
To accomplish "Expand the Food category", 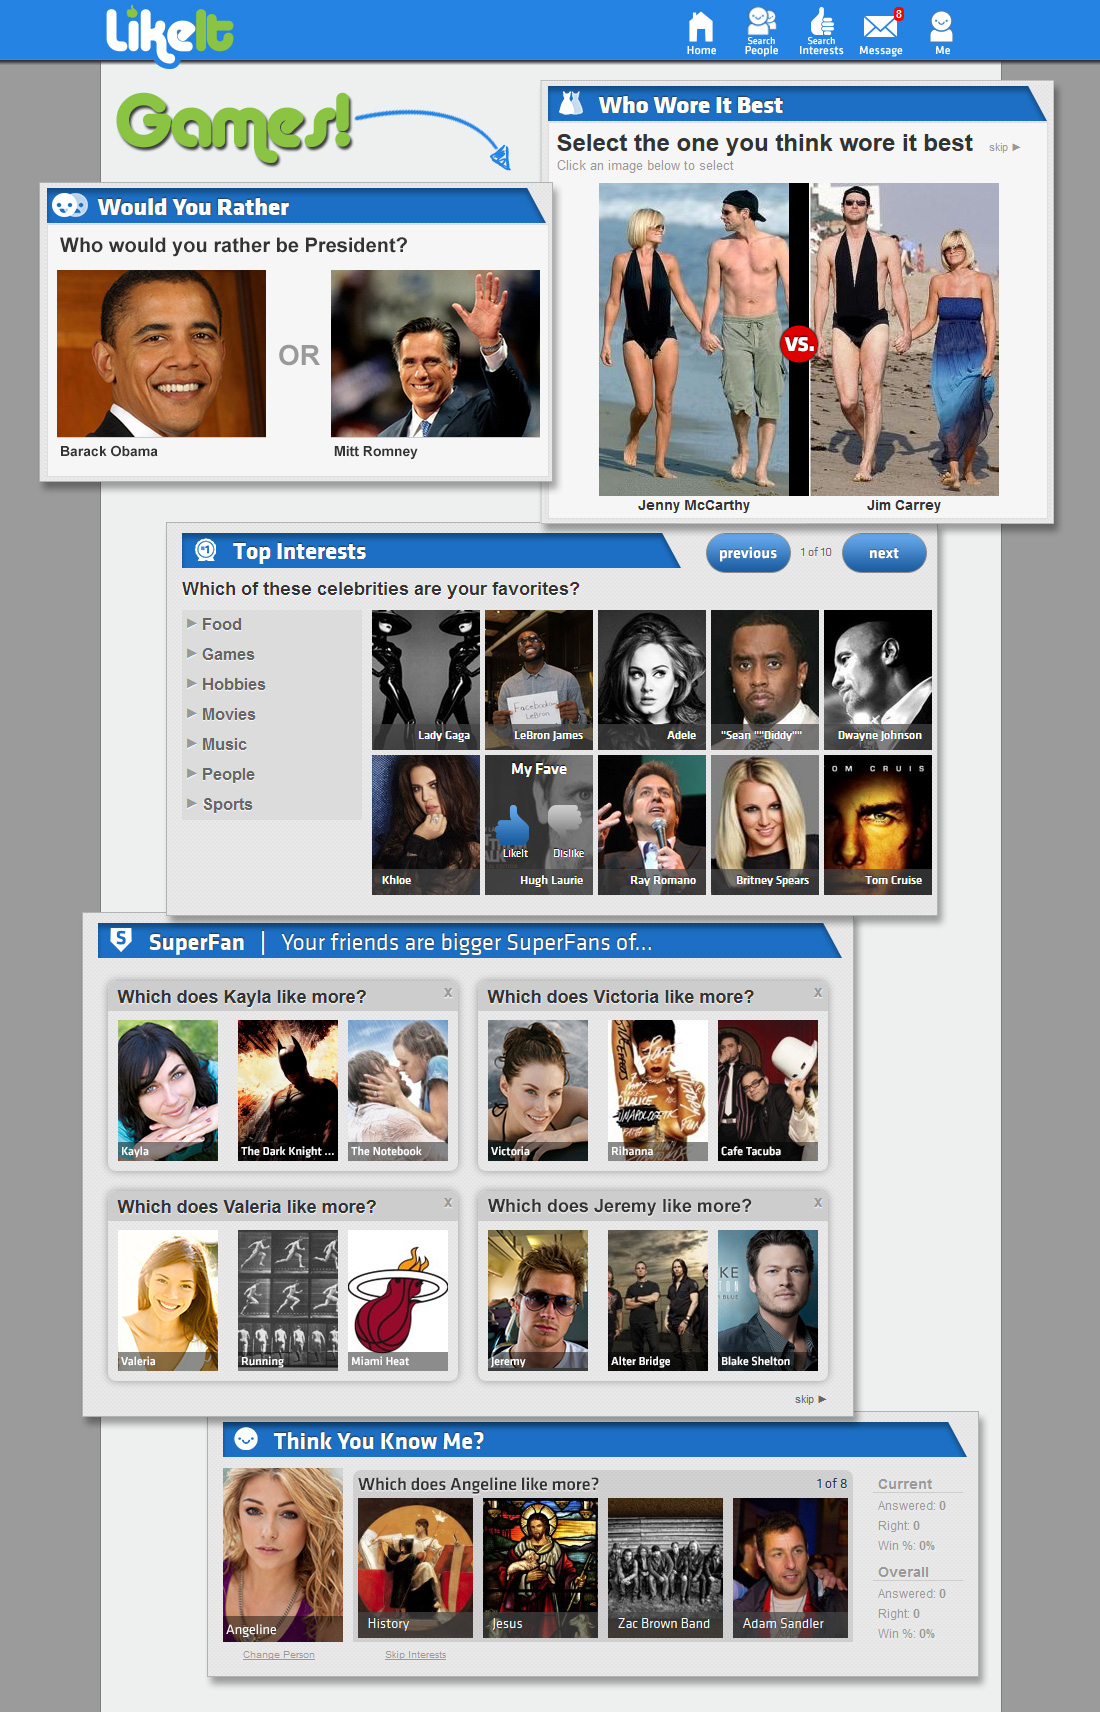I will click(x=214, y=624).
